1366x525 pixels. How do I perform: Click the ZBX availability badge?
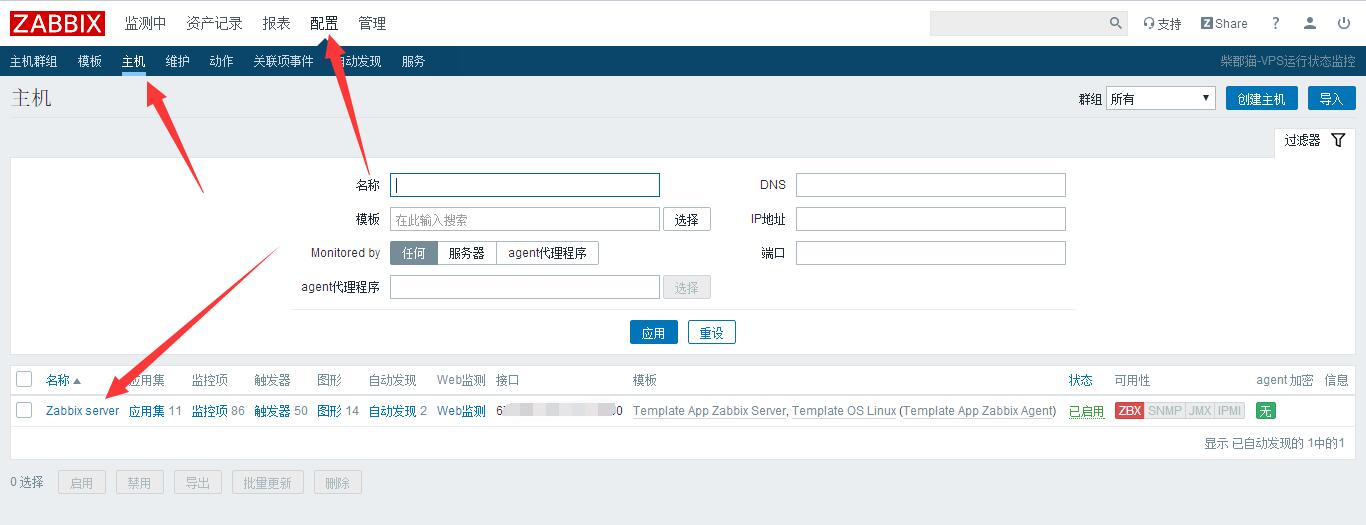tap(1130, 410)
